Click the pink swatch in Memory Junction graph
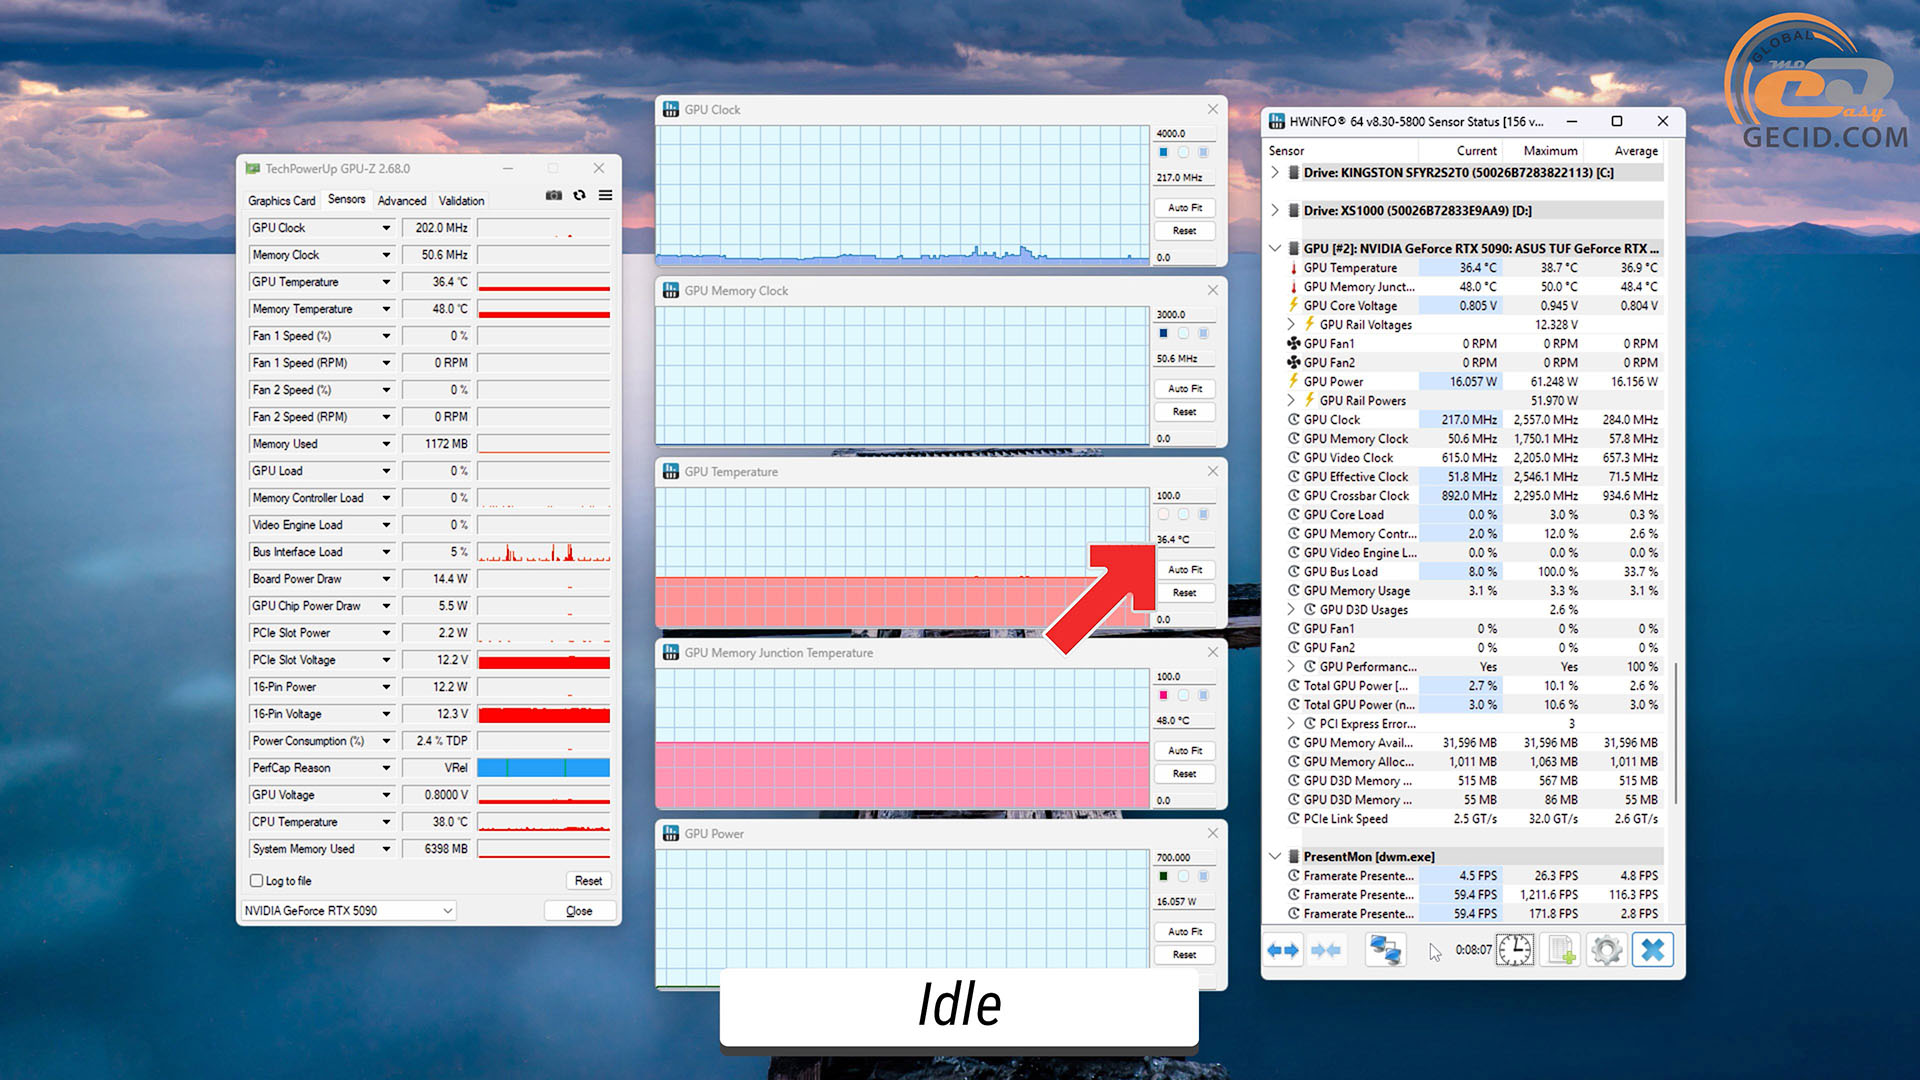Viewport: 1920px width, 1080px height. tap(1163, 695)
